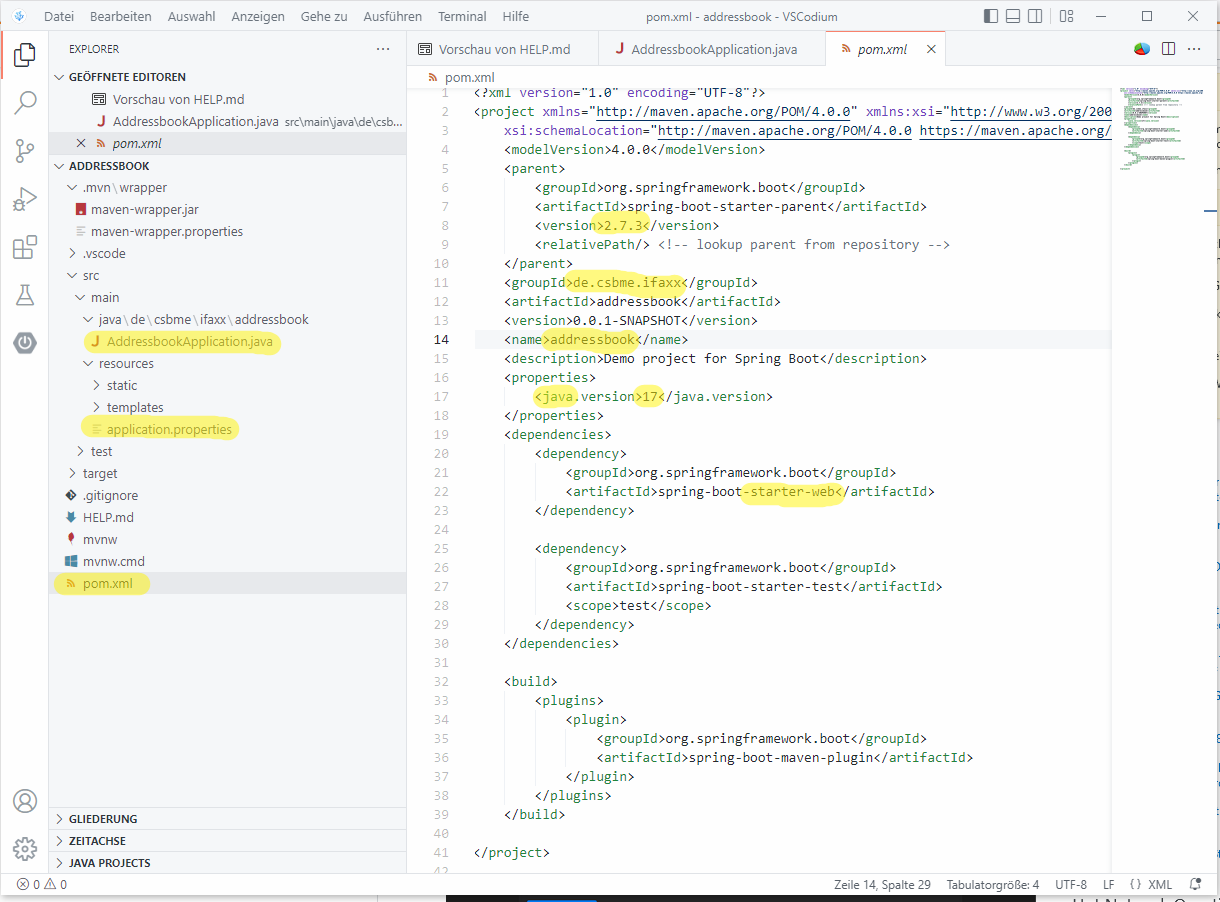This screenshot has height=902, width=1220.
Task: Click the VSCodium app icon in title bar
Action: click(x=18, y=16)
